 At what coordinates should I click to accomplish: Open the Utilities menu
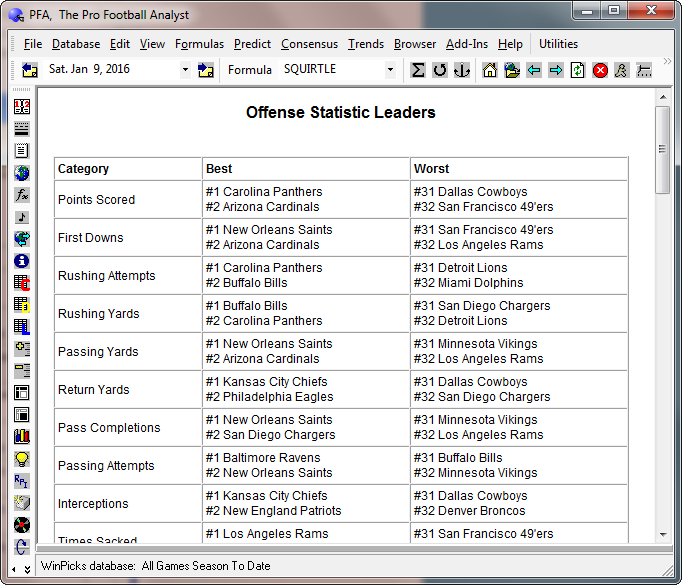(x=558, y=44)
